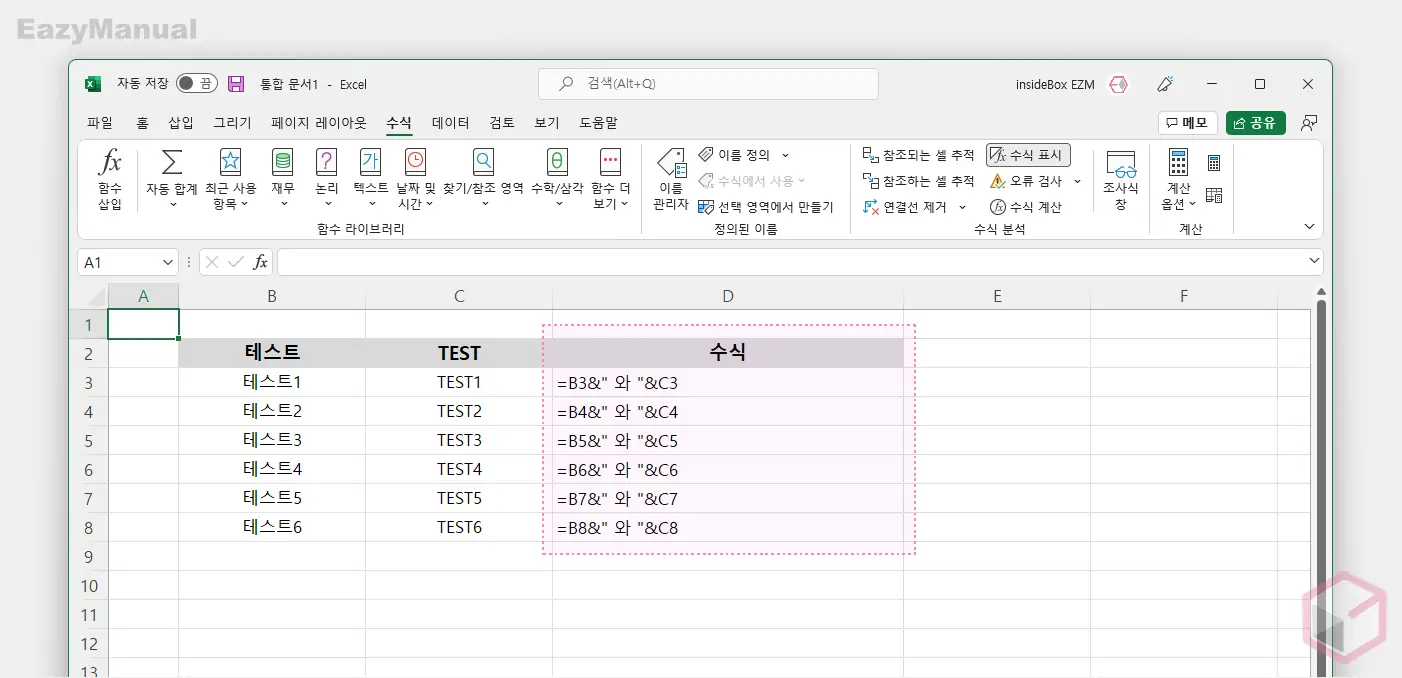The width and height of the screenshot is (1402, 678).
Task: Open Calculation Options (계산 옵션)
Action: point(1178,180)
